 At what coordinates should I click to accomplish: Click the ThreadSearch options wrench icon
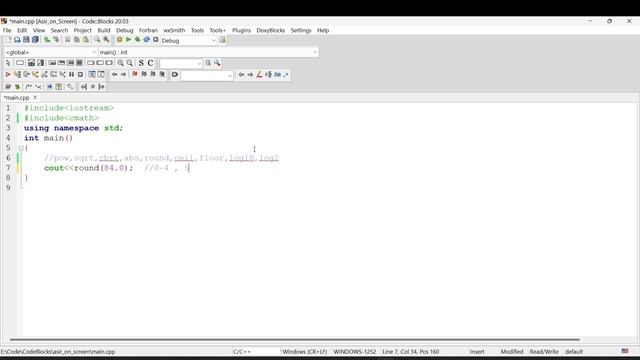217,63
